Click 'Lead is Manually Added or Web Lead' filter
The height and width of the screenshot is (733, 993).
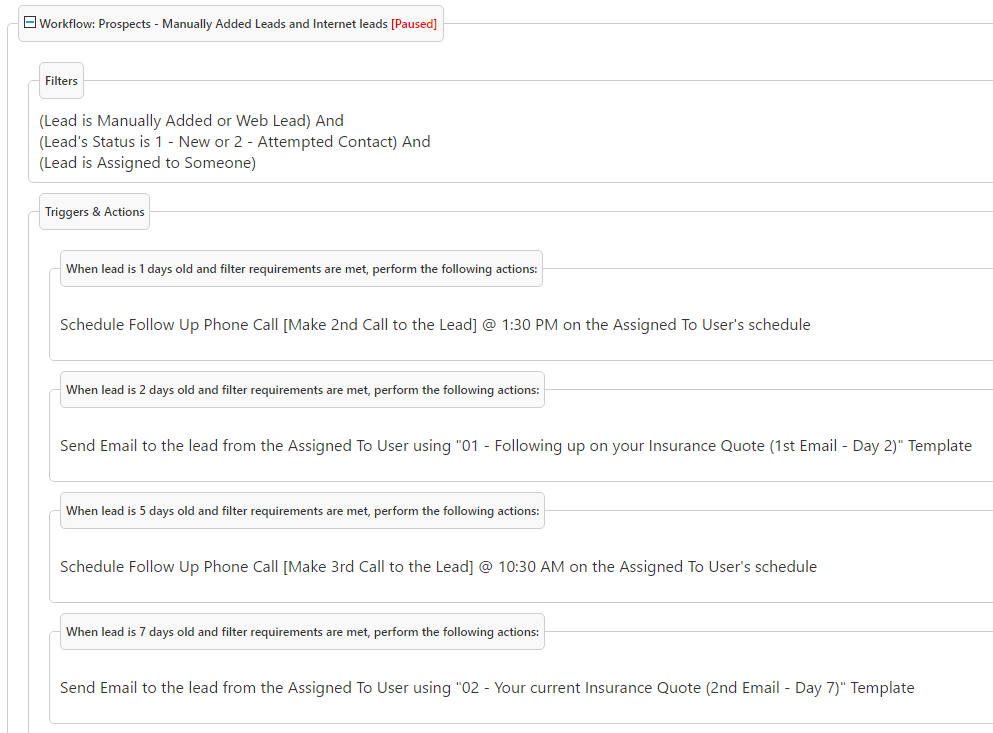[x=191, y=121]
